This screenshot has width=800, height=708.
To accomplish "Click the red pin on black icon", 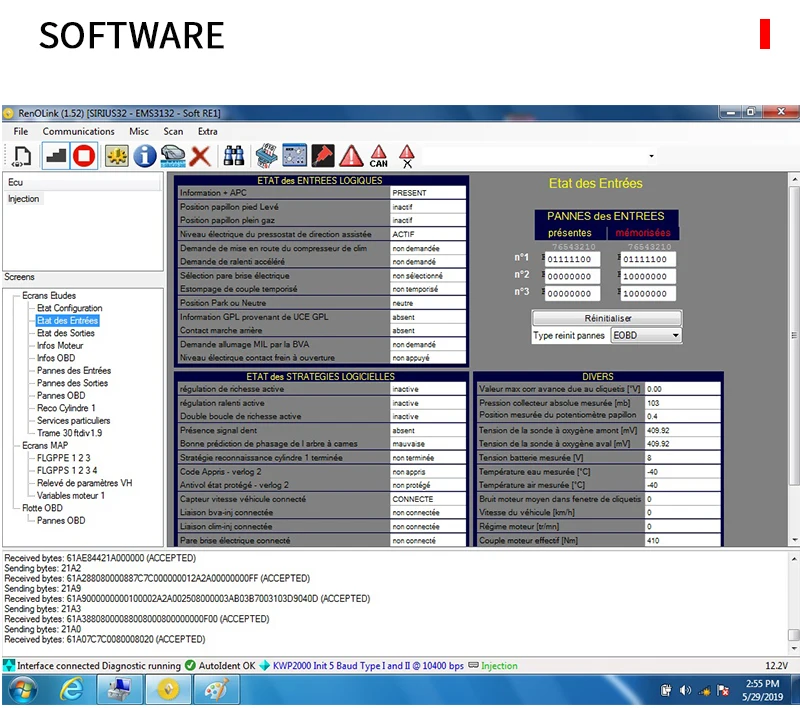I will [323, 156].
